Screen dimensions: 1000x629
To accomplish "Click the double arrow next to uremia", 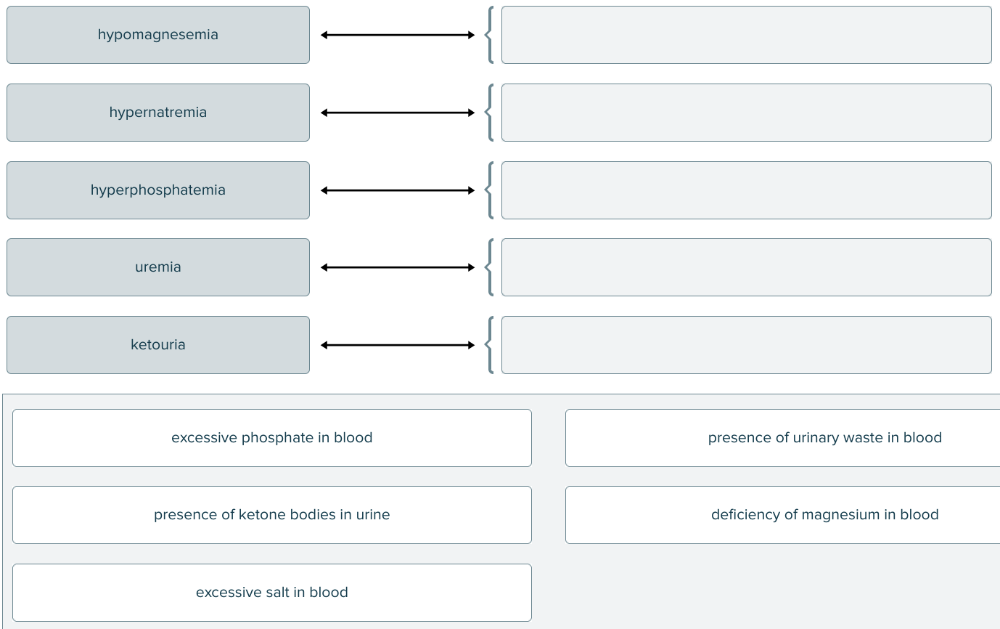I will click(x=398, y=268).
